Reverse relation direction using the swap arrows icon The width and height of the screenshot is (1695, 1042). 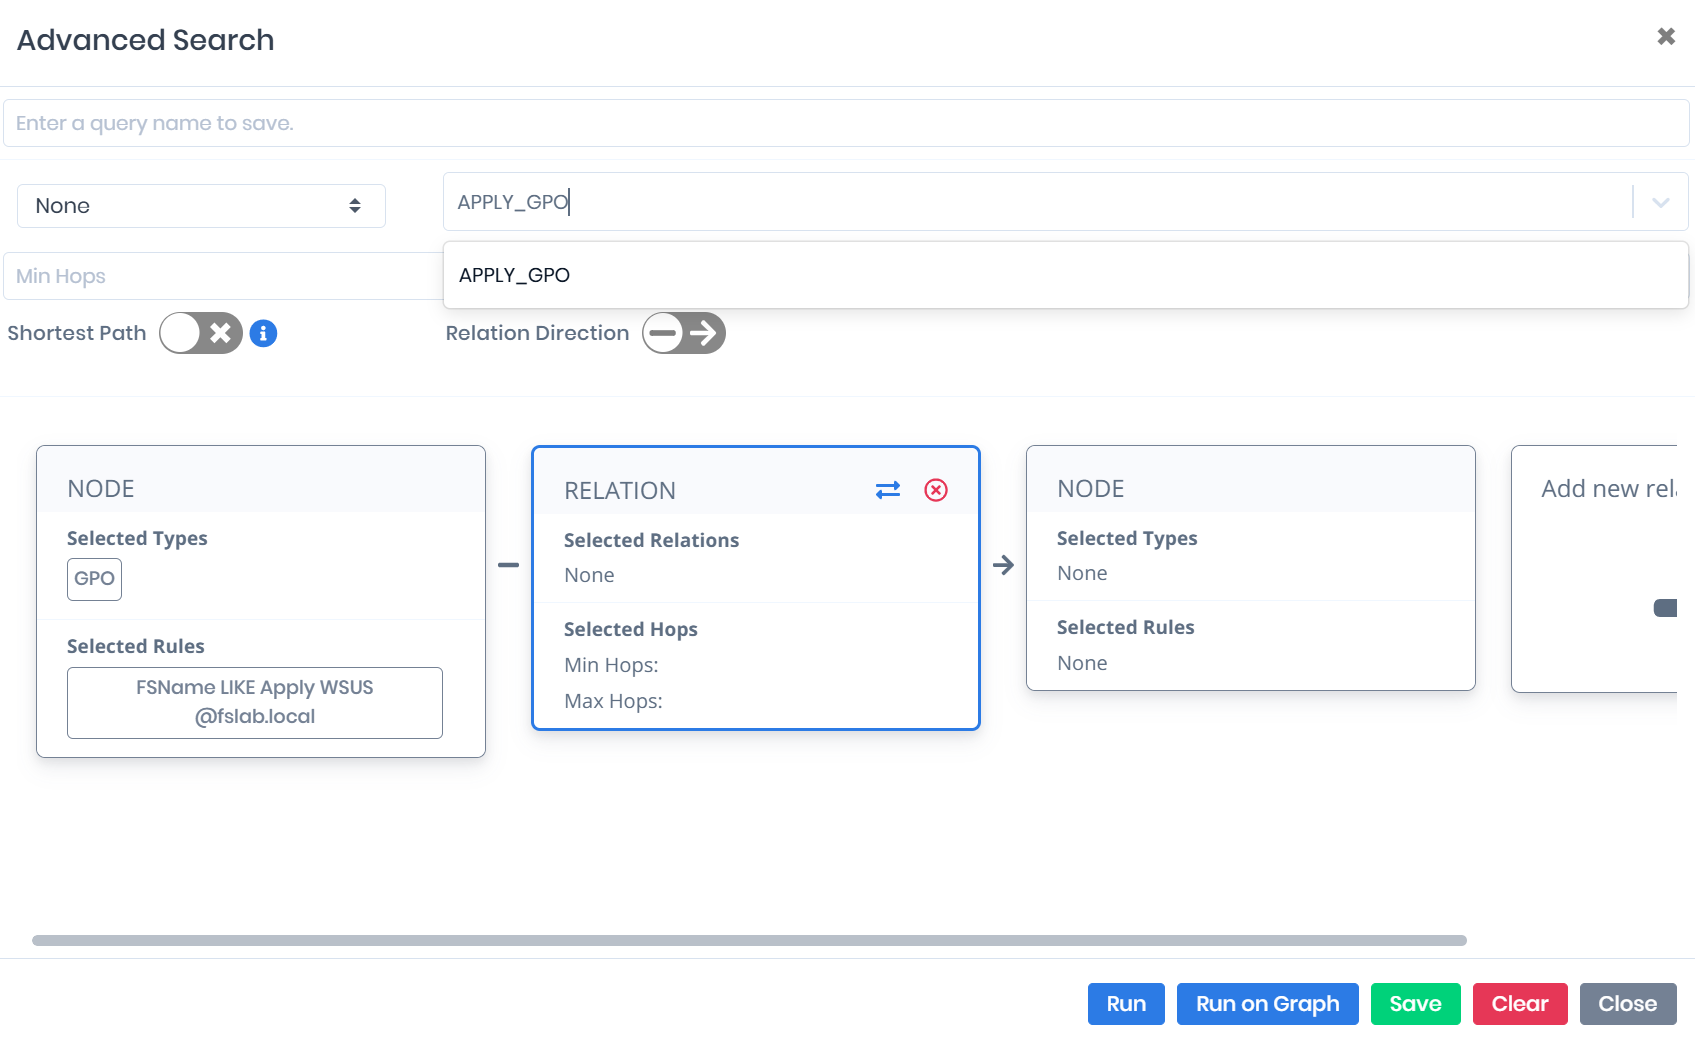click(888, 490)
